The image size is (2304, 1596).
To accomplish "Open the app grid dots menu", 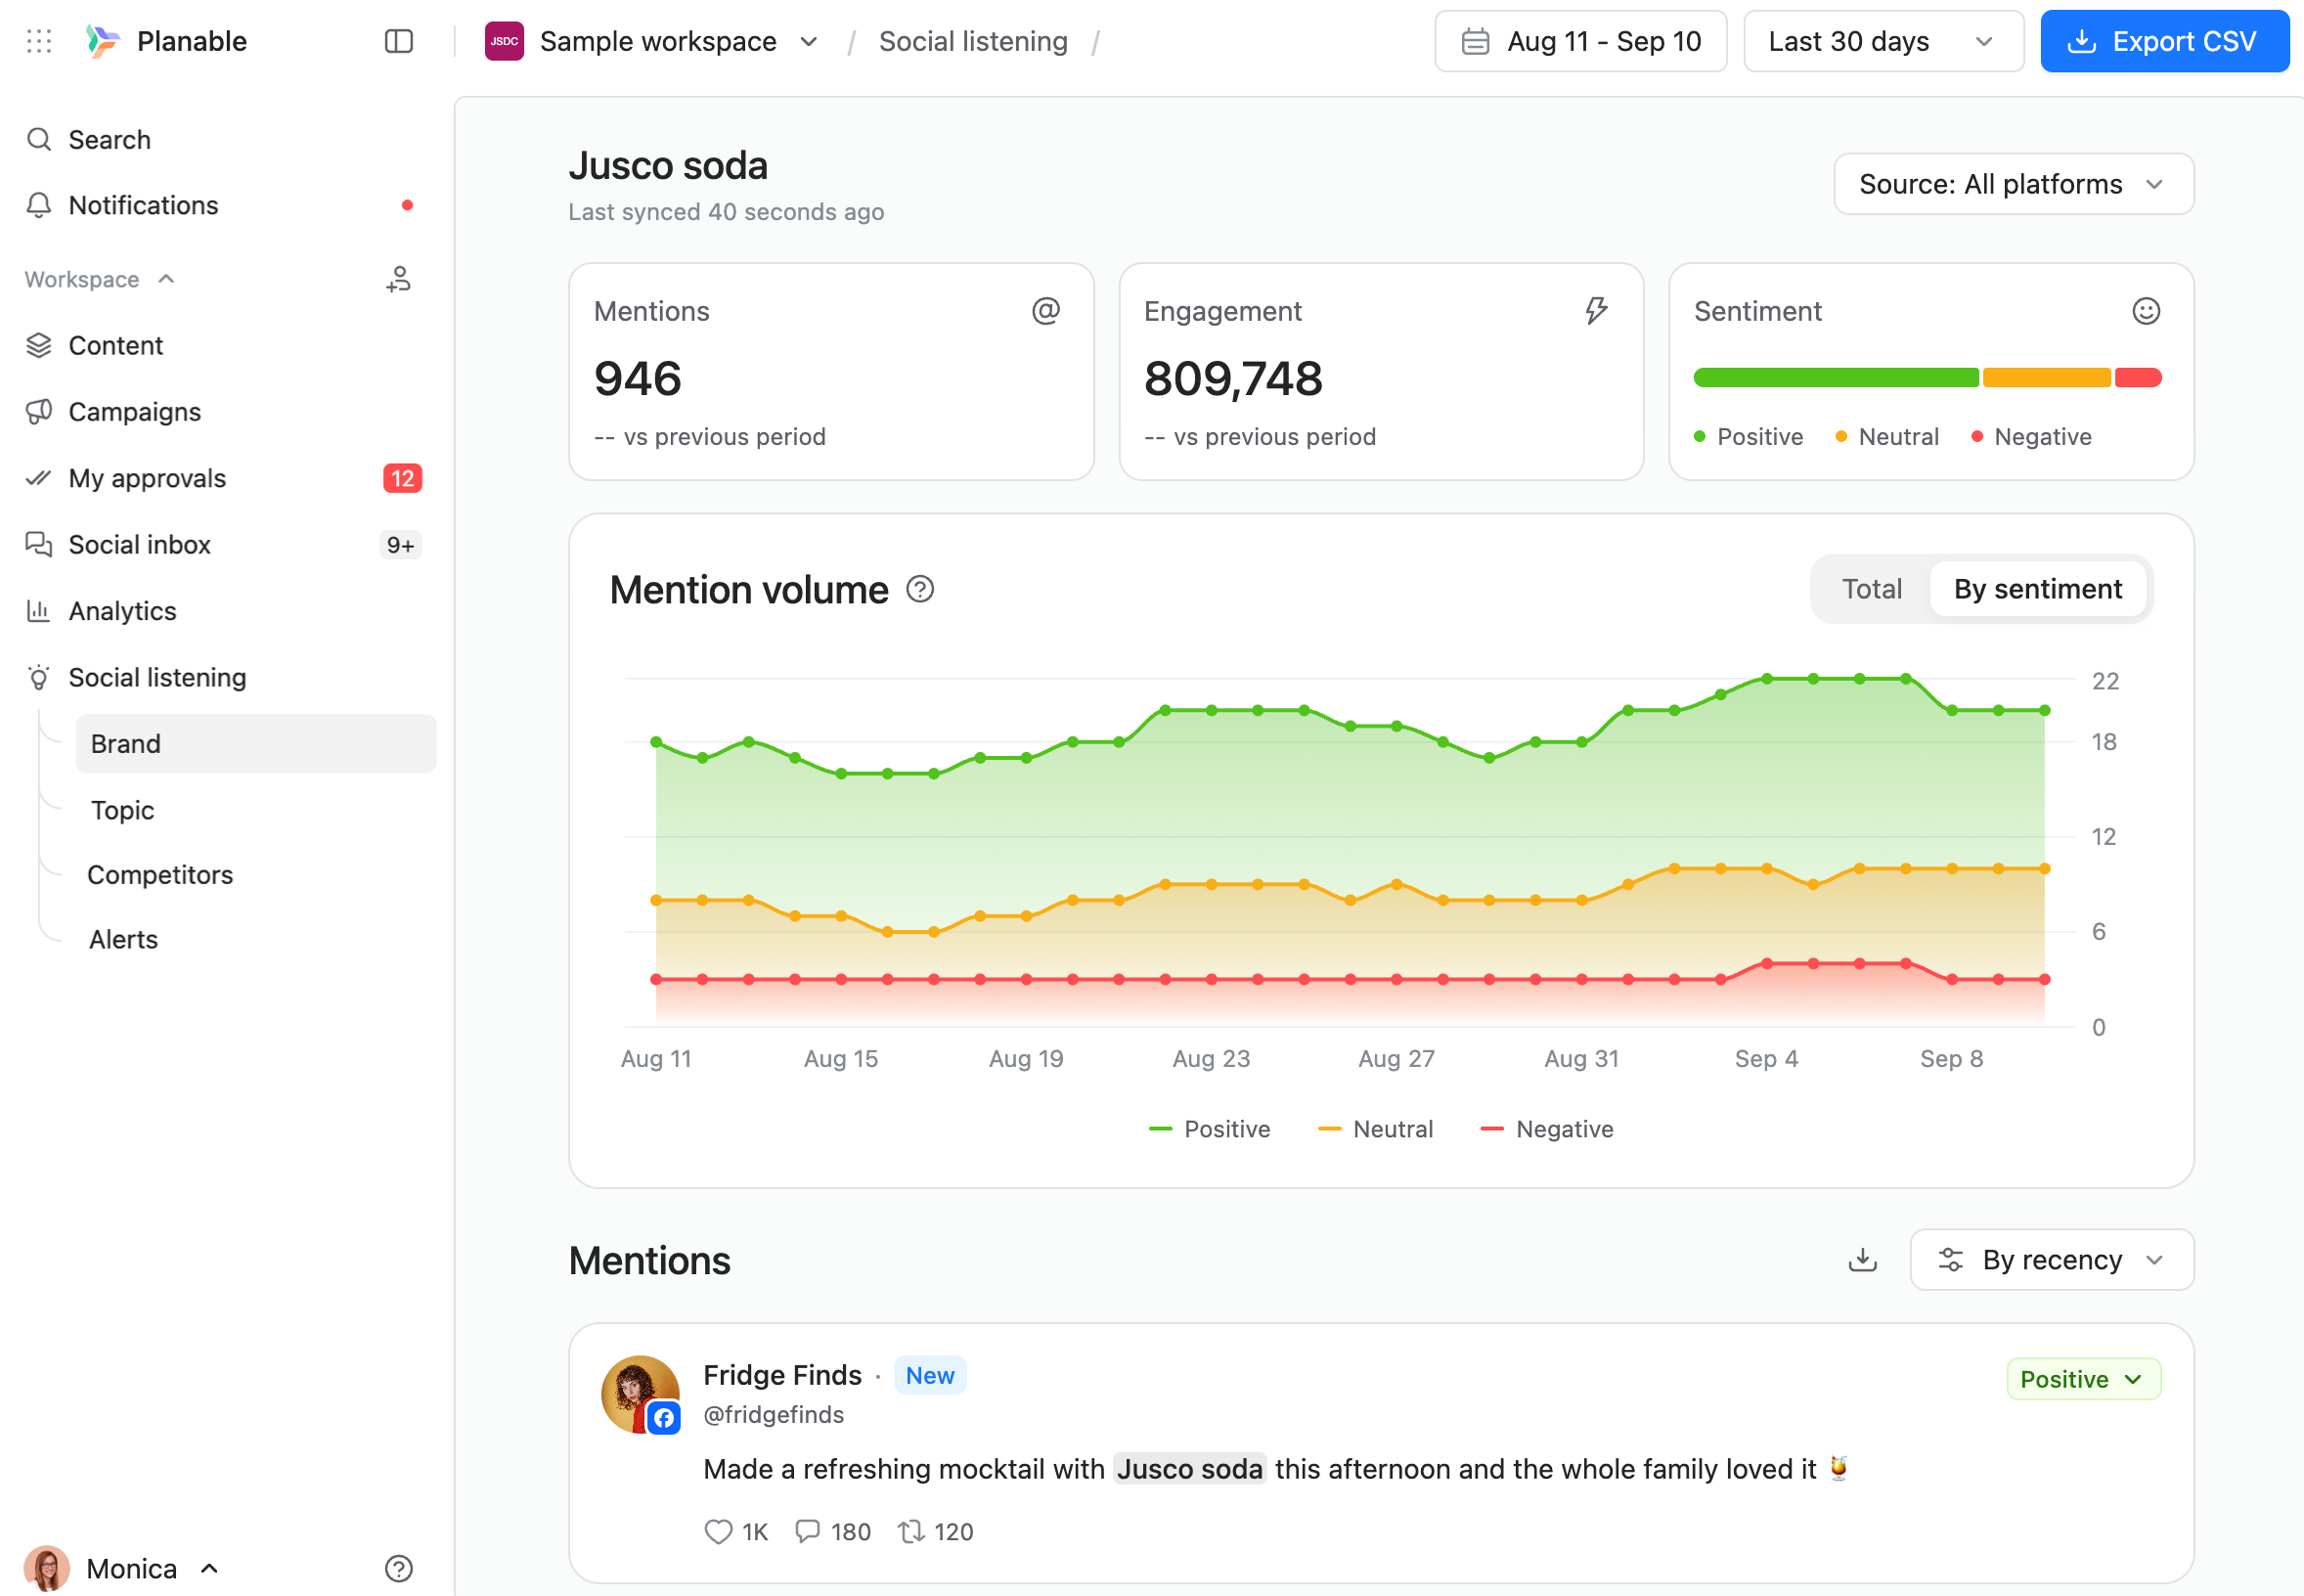I will click(39, 41).
